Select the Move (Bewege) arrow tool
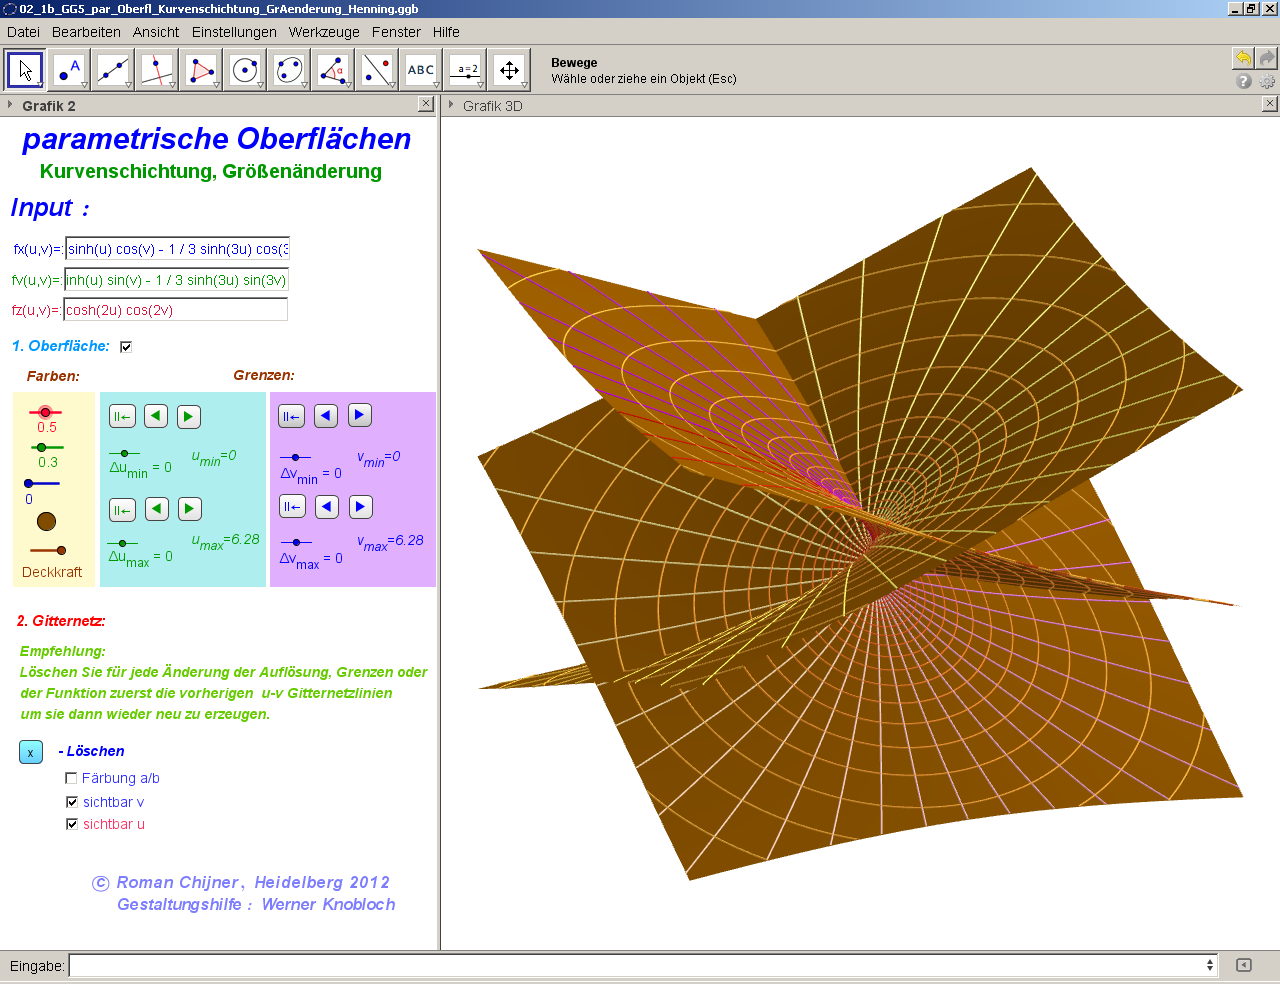1280x984 pixels. pos(25,70)
